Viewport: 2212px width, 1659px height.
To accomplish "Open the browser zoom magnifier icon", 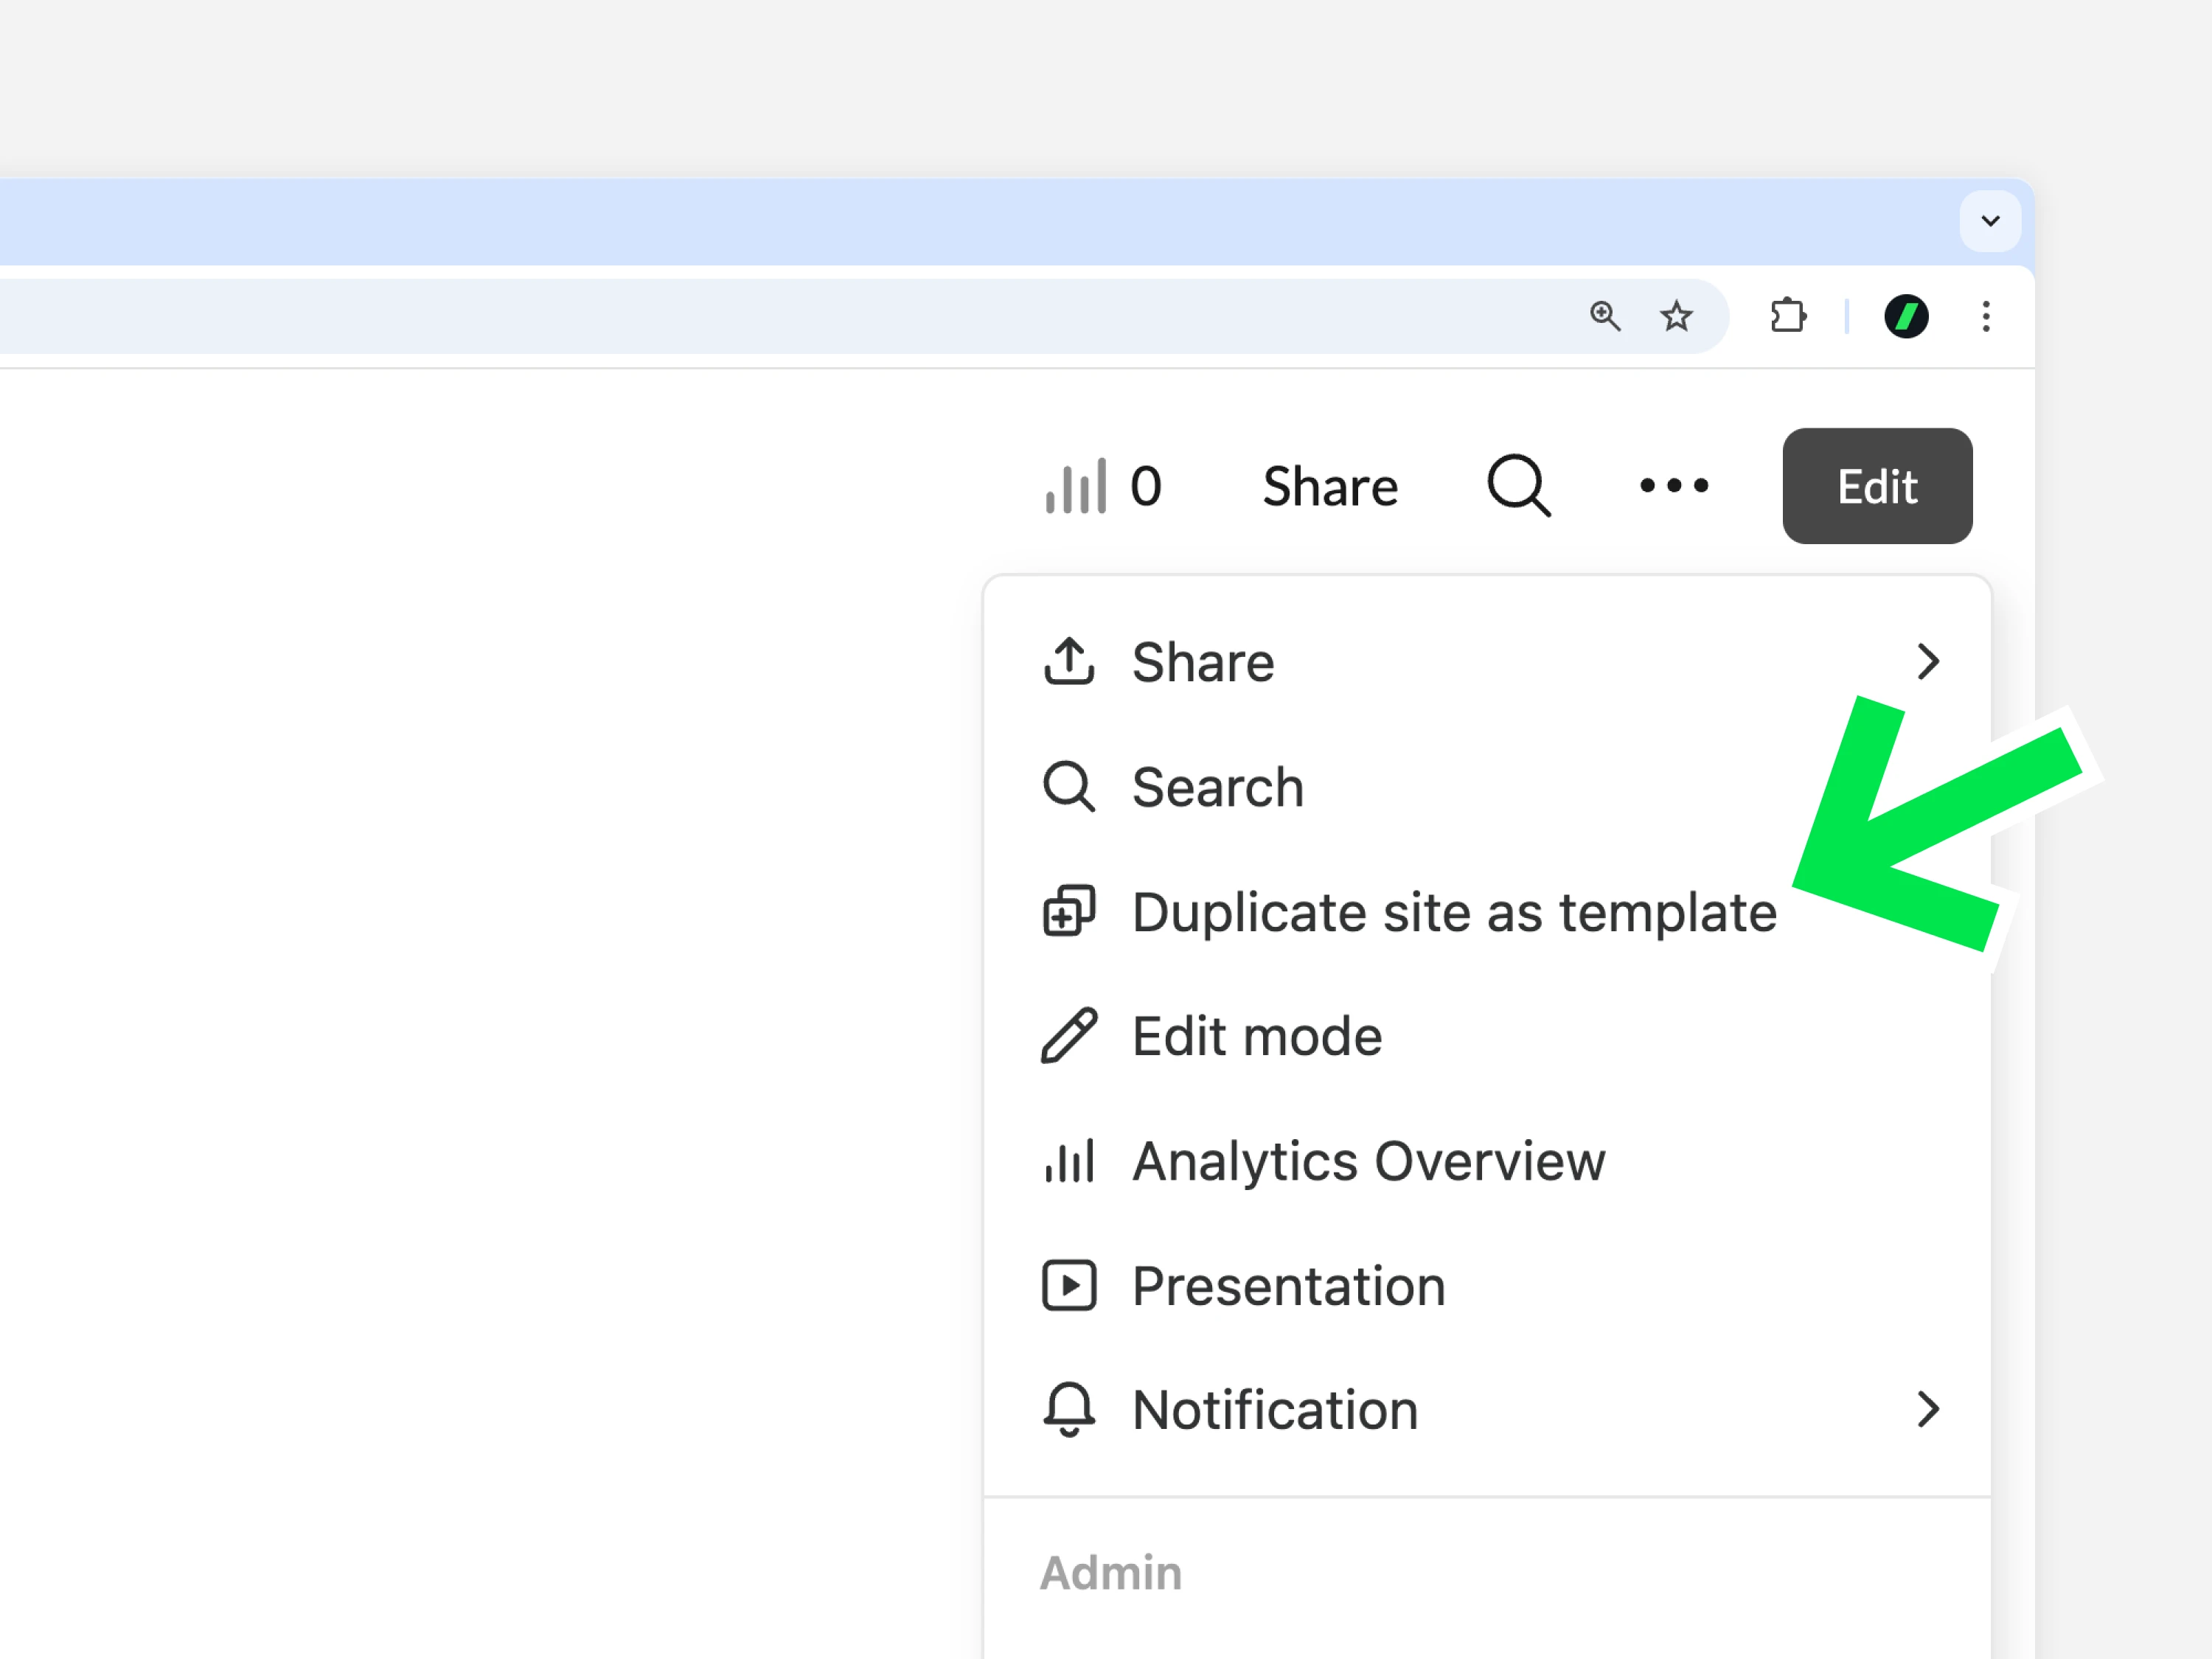I will 1605,316.
